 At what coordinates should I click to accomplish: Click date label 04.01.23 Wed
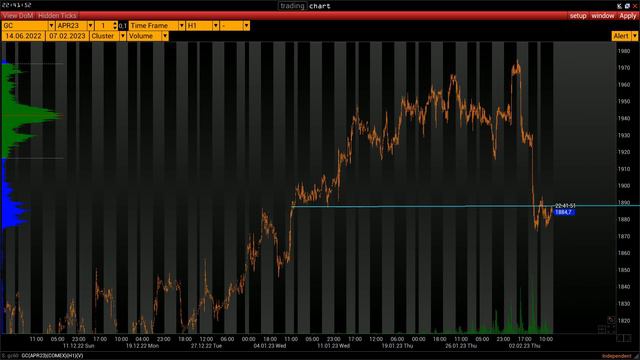click(270, 346)
